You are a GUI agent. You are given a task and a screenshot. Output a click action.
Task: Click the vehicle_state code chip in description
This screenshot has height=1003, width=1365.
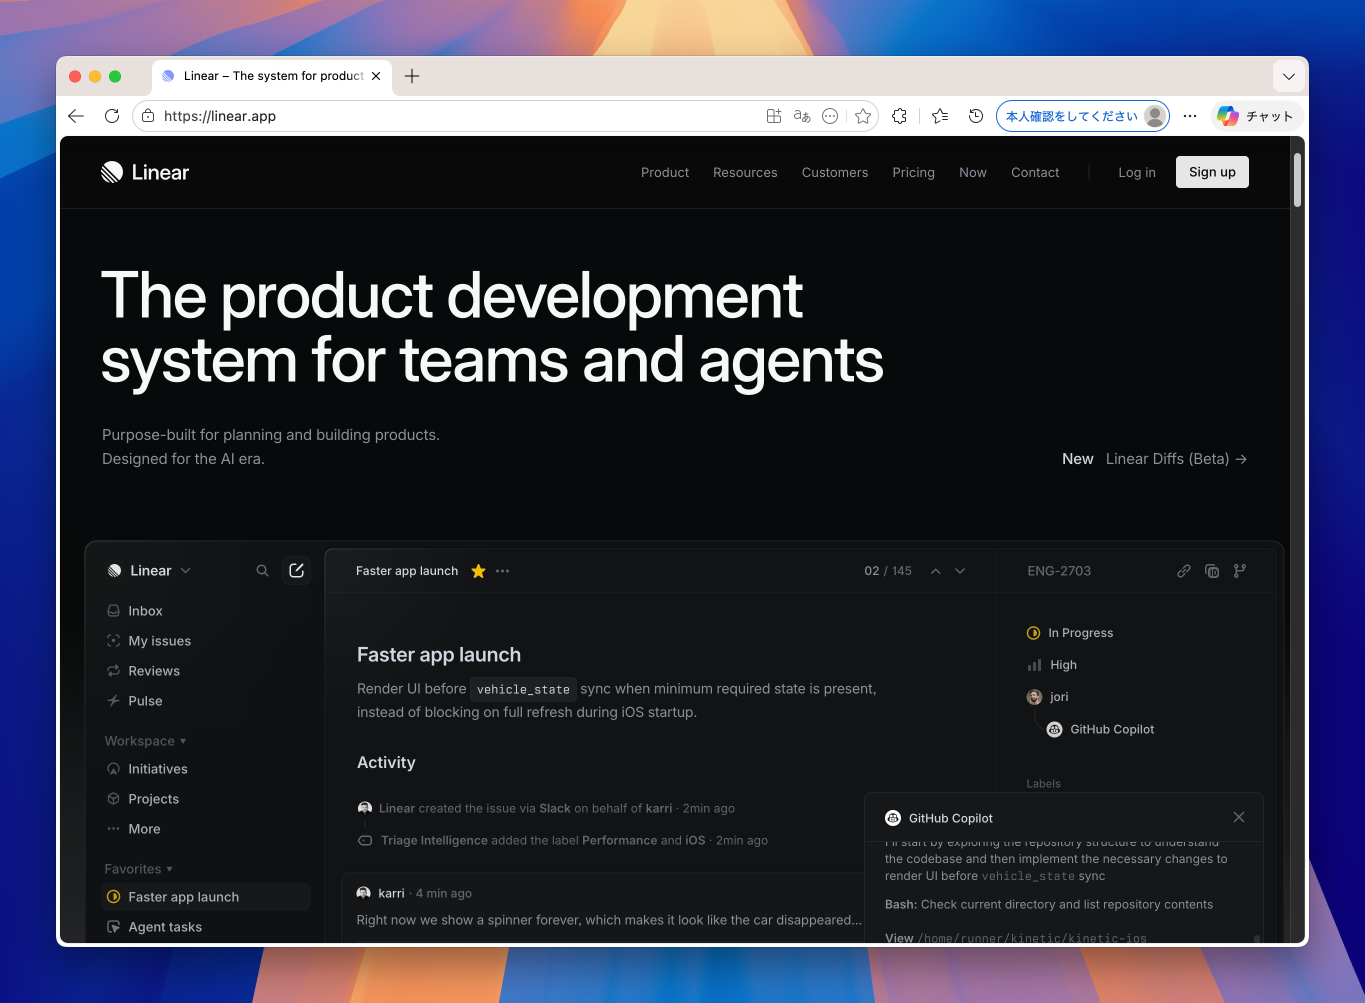[523, 689]
